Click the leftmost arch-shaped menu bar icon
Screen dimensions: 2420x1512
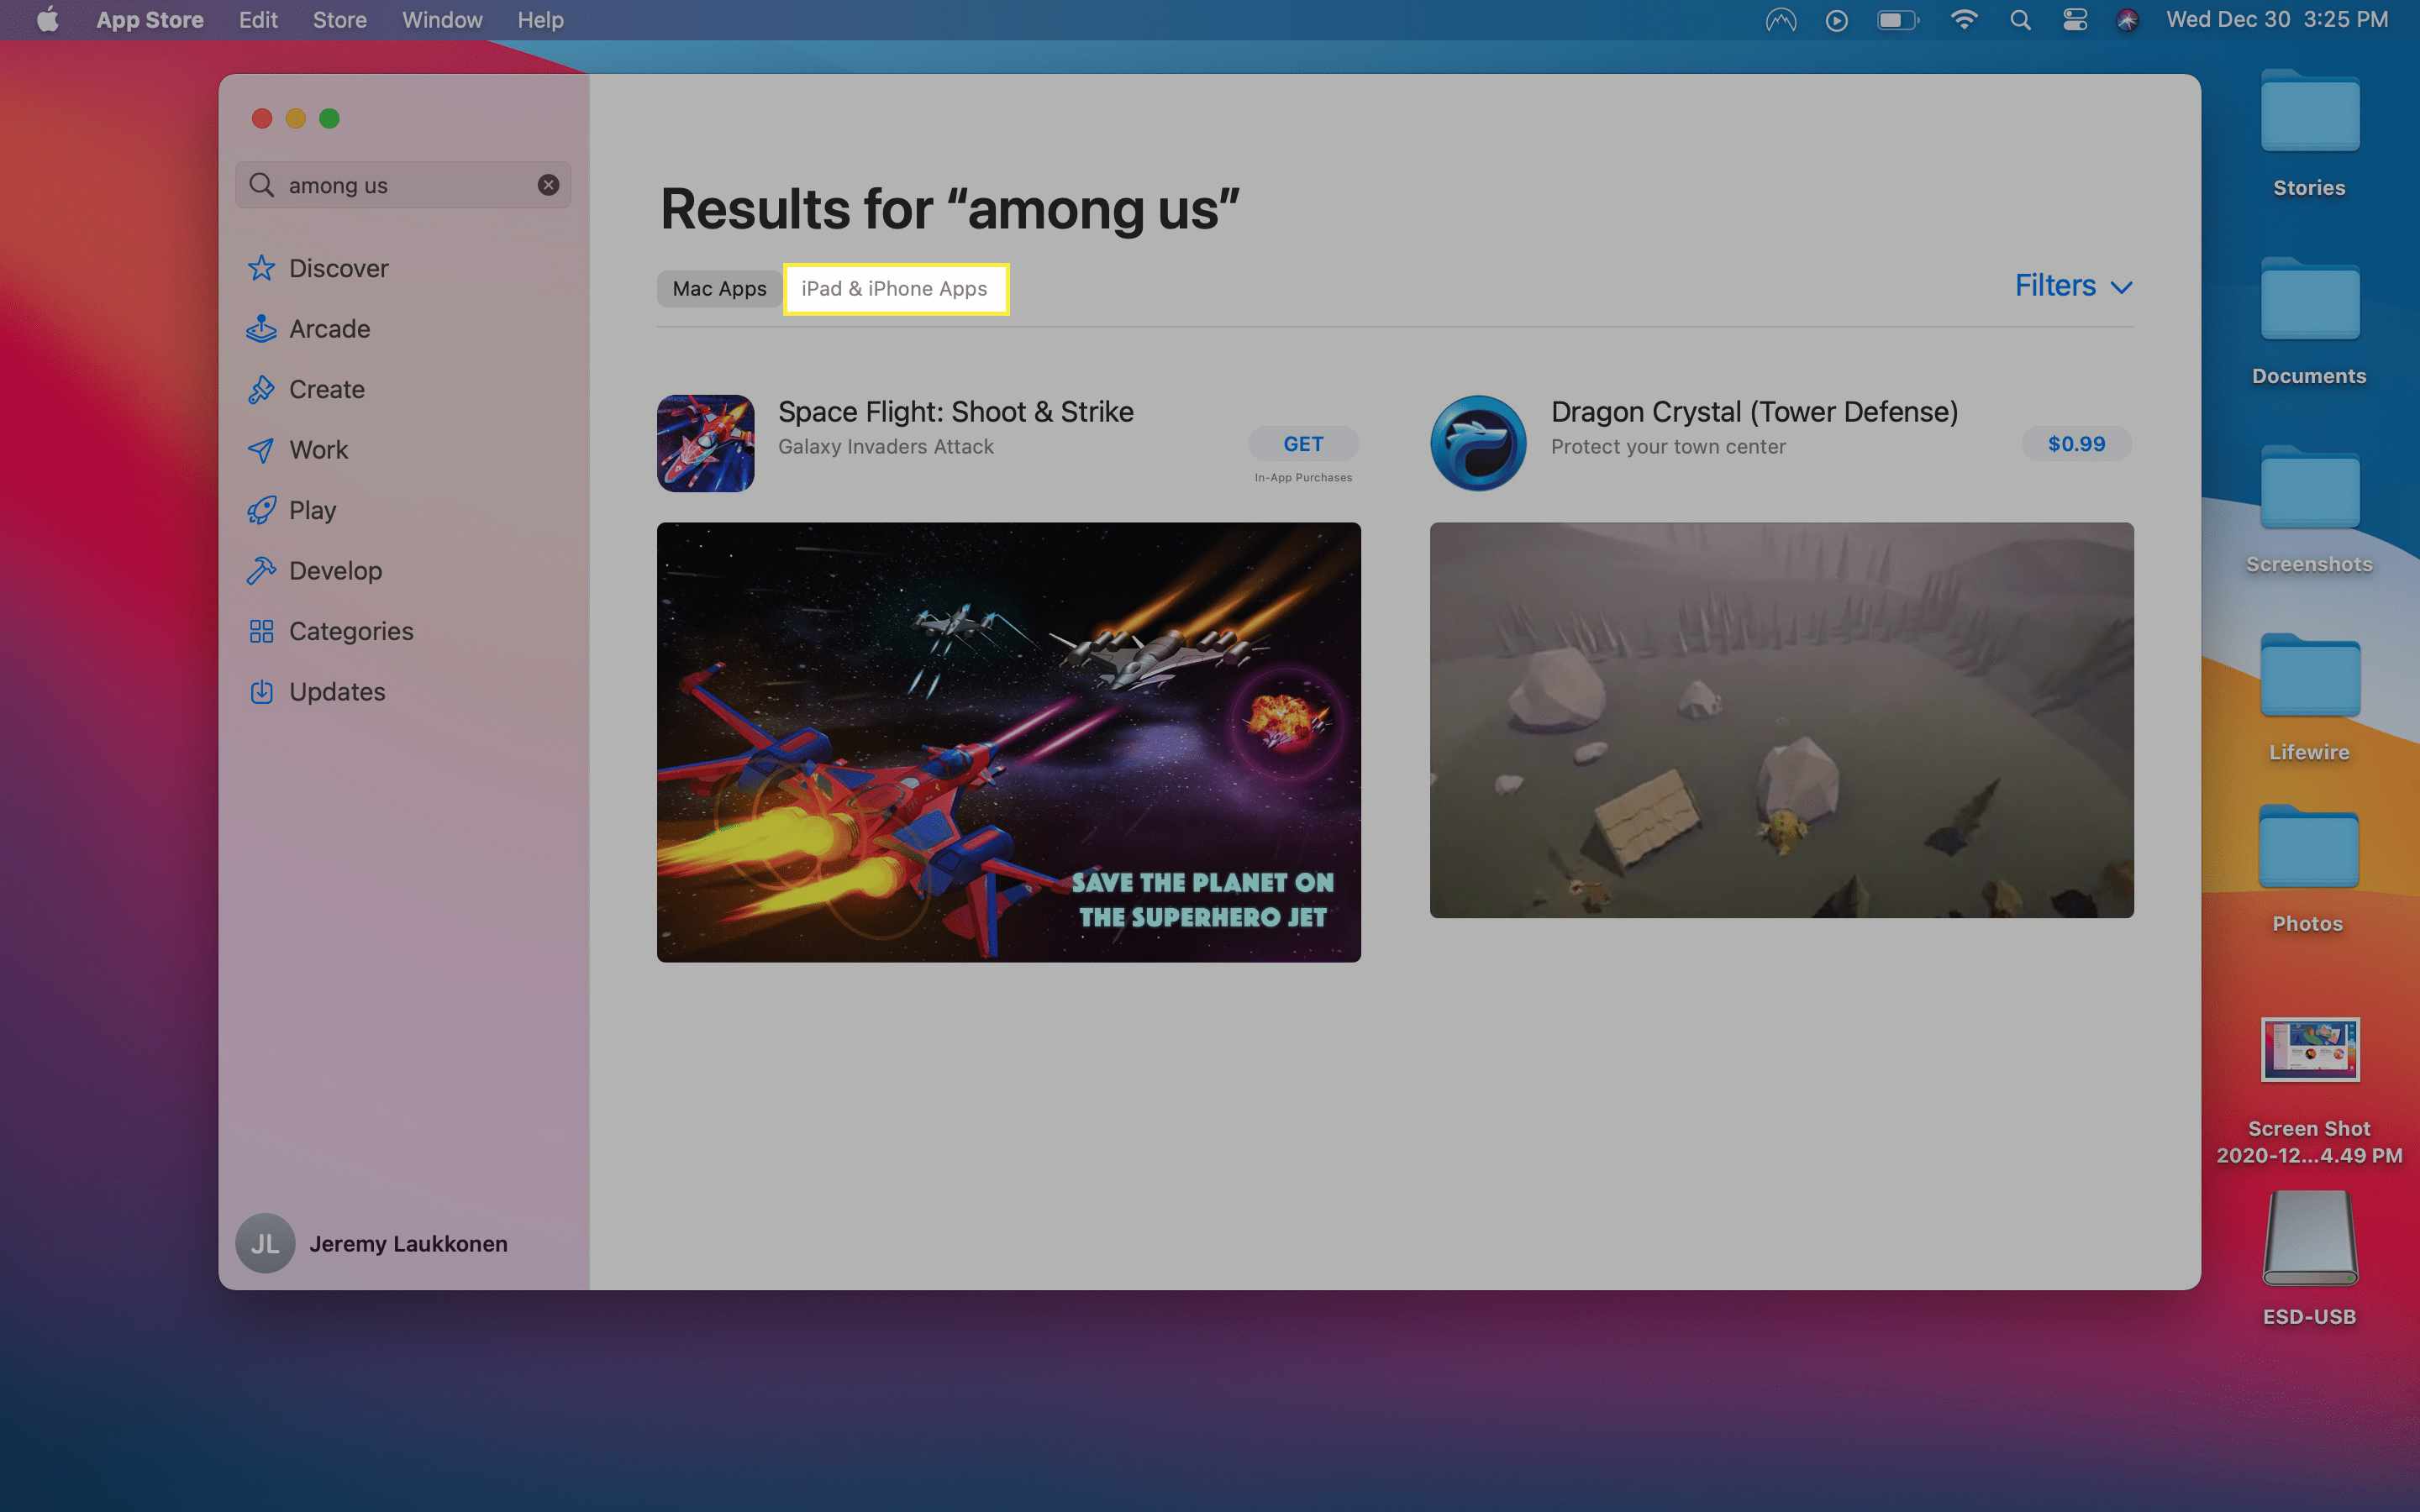coord(1781,20)
